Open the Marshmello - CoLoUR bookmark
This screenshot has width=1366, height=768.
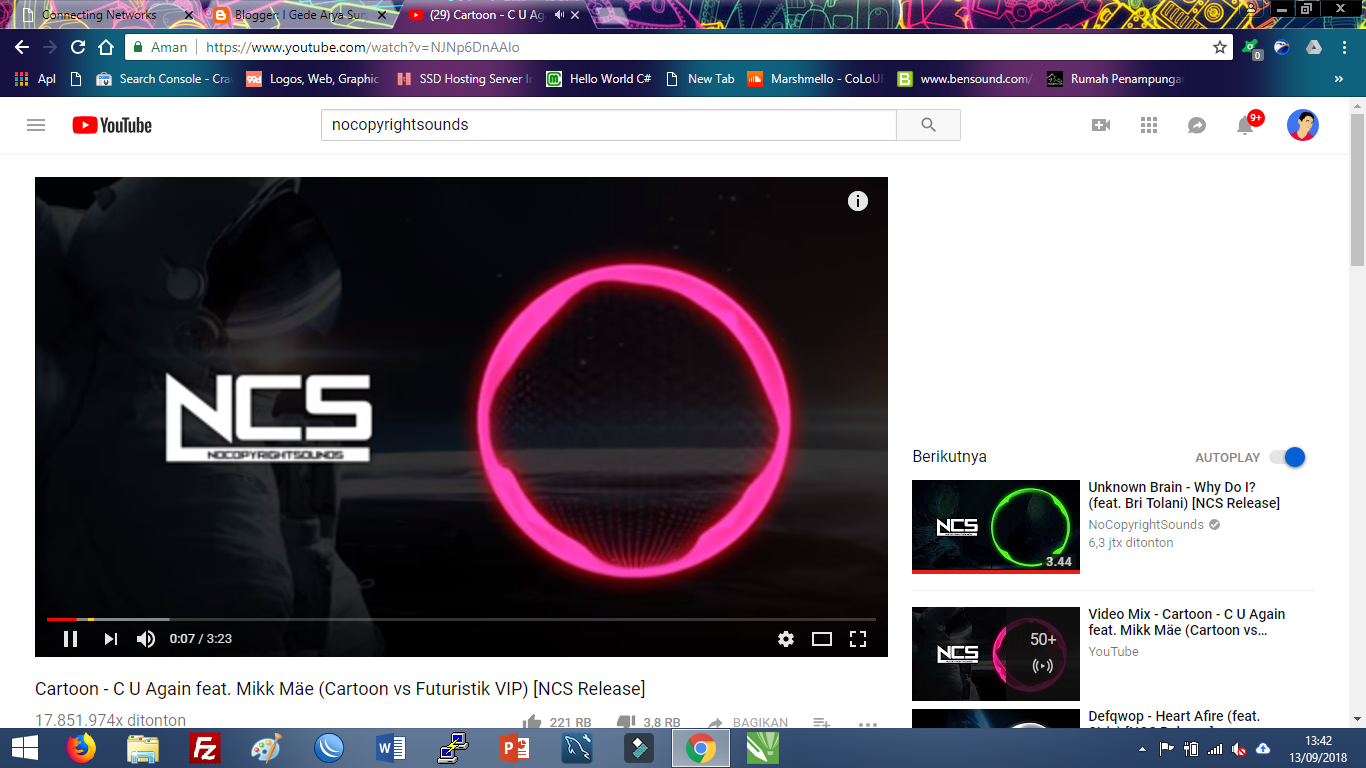[816, 79]
